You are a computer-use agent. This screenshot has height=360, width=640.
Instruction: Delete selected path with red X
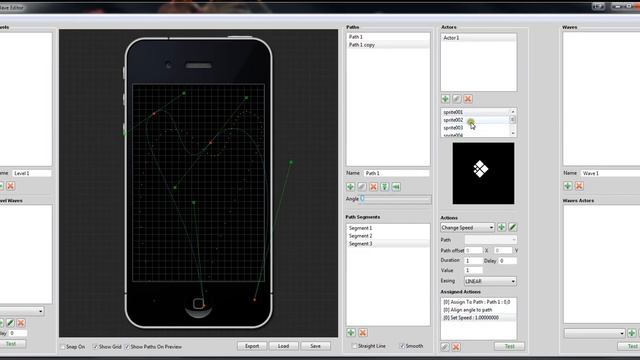(x=373, y=187)
